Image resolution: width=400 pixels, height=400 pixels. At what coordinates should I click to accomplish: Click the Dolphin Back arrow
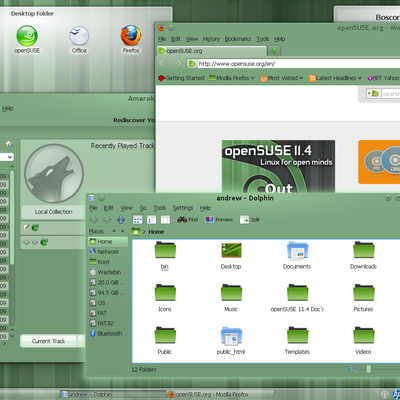tap(94, 219)
